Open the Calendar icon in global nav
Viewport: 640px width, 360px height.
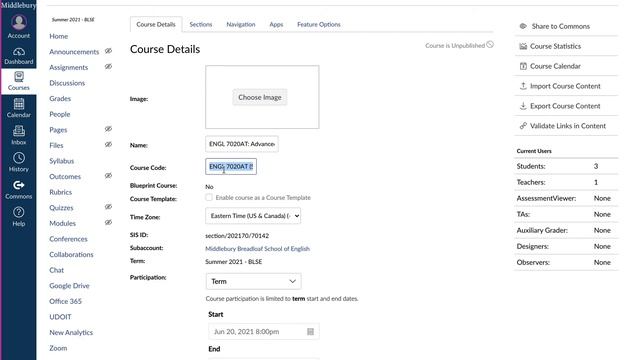click(x=19, y=104)
